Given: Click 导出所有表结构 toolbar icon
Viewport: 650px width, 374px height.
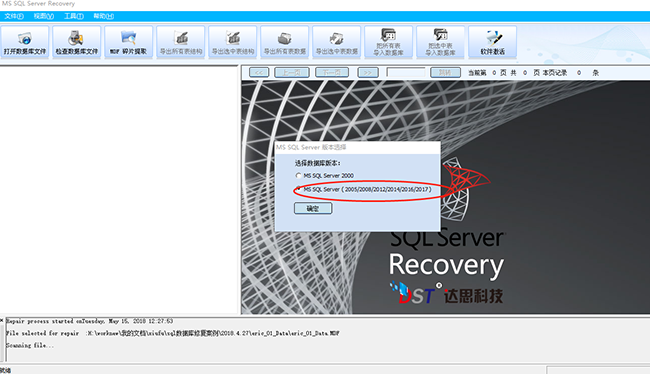Looking at the screenshot, I should [181, 42].
